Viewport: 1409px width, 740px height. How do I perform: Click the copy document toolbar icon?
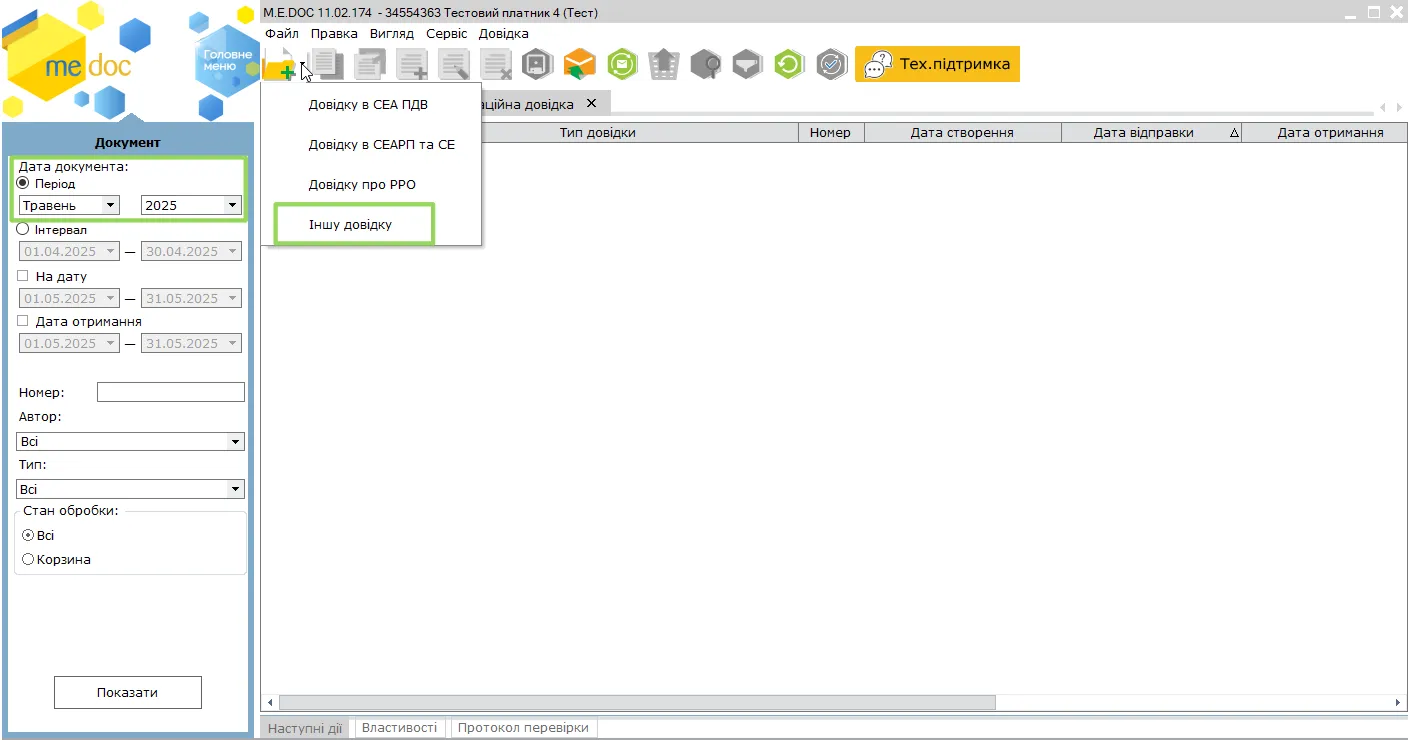tap(328, 65)
